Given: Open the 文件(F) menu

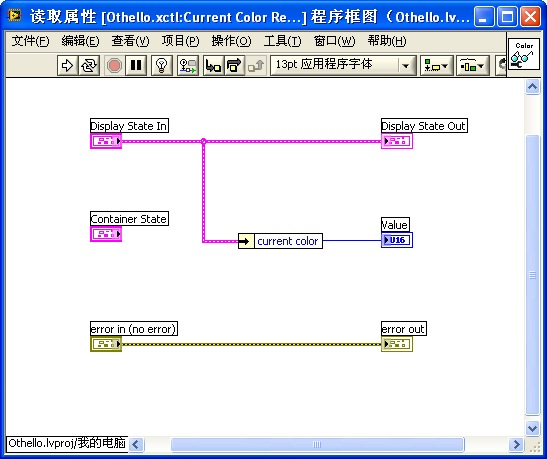Looking at the screenshot, I should 30,41.
